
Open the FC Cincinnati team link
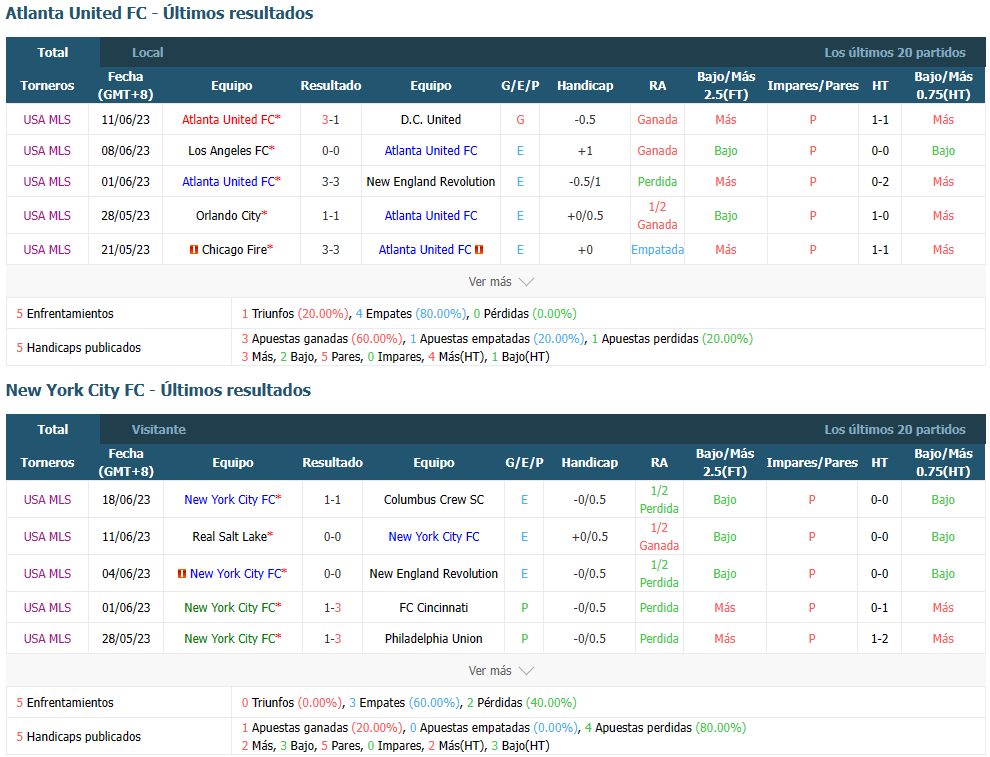coord(434,608)
